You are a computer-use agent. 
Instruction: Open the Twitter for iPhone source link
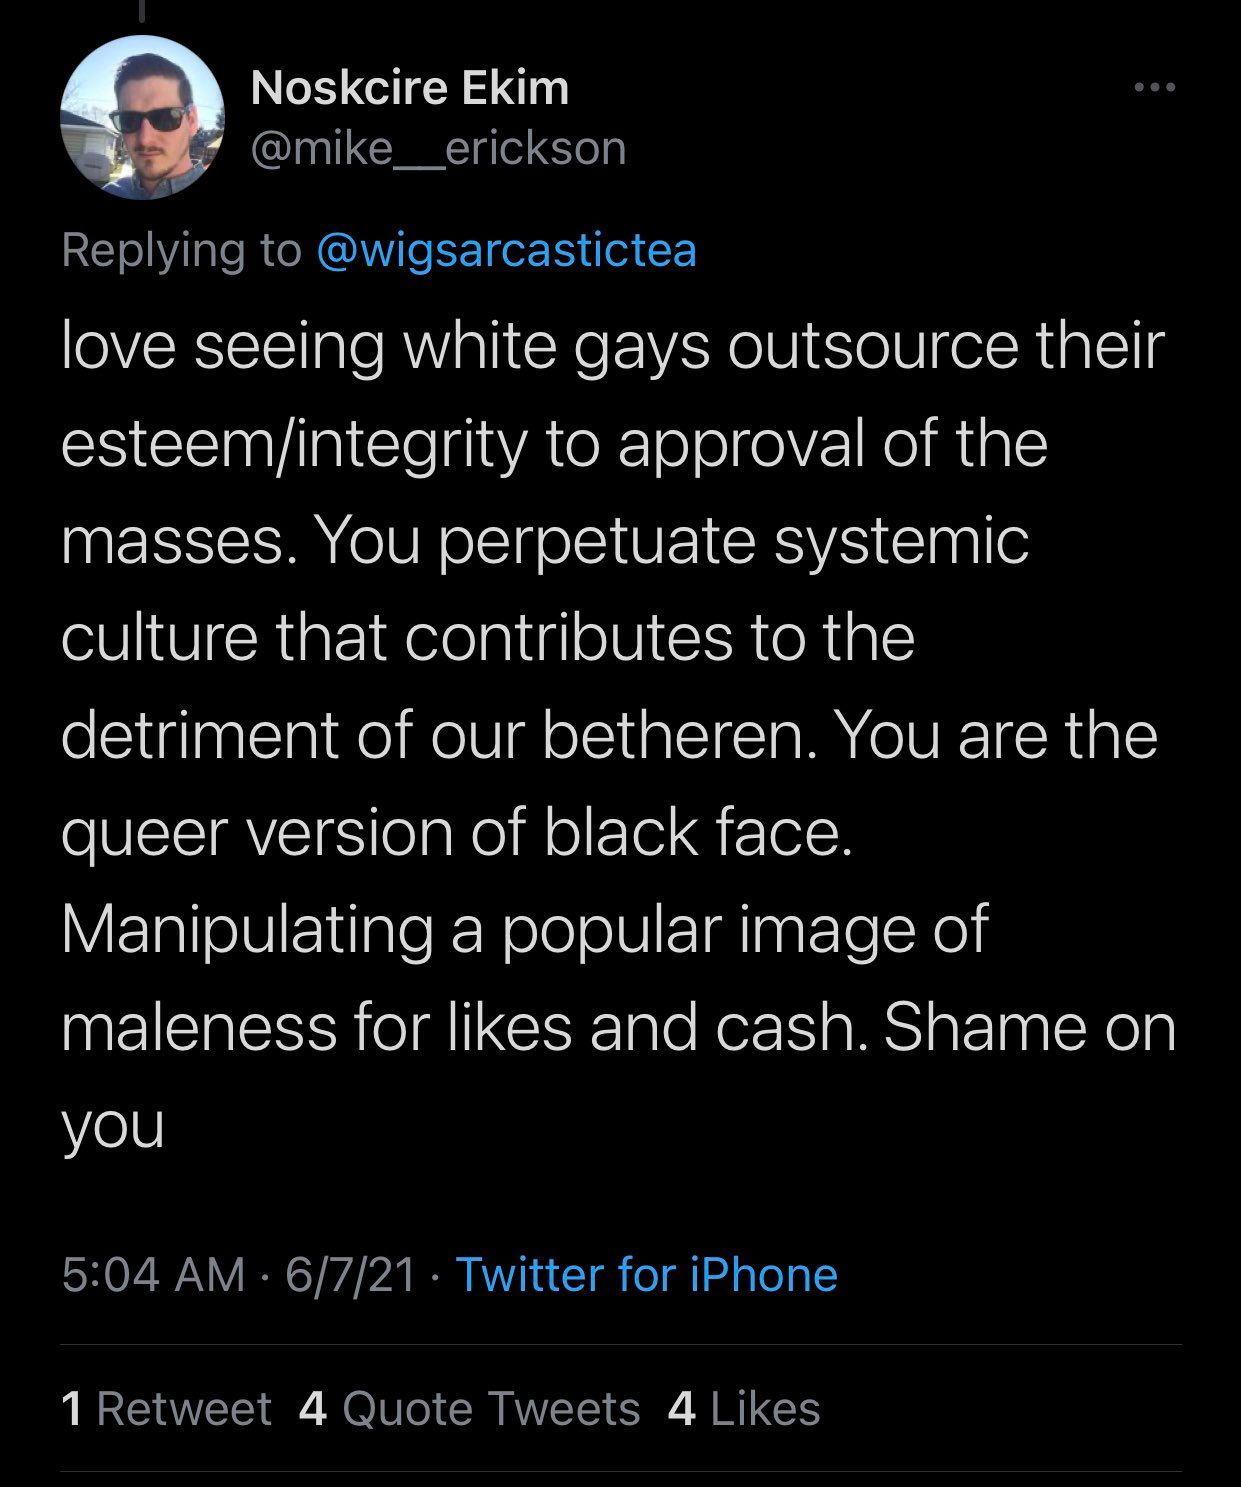click(x=646, y=1275)
